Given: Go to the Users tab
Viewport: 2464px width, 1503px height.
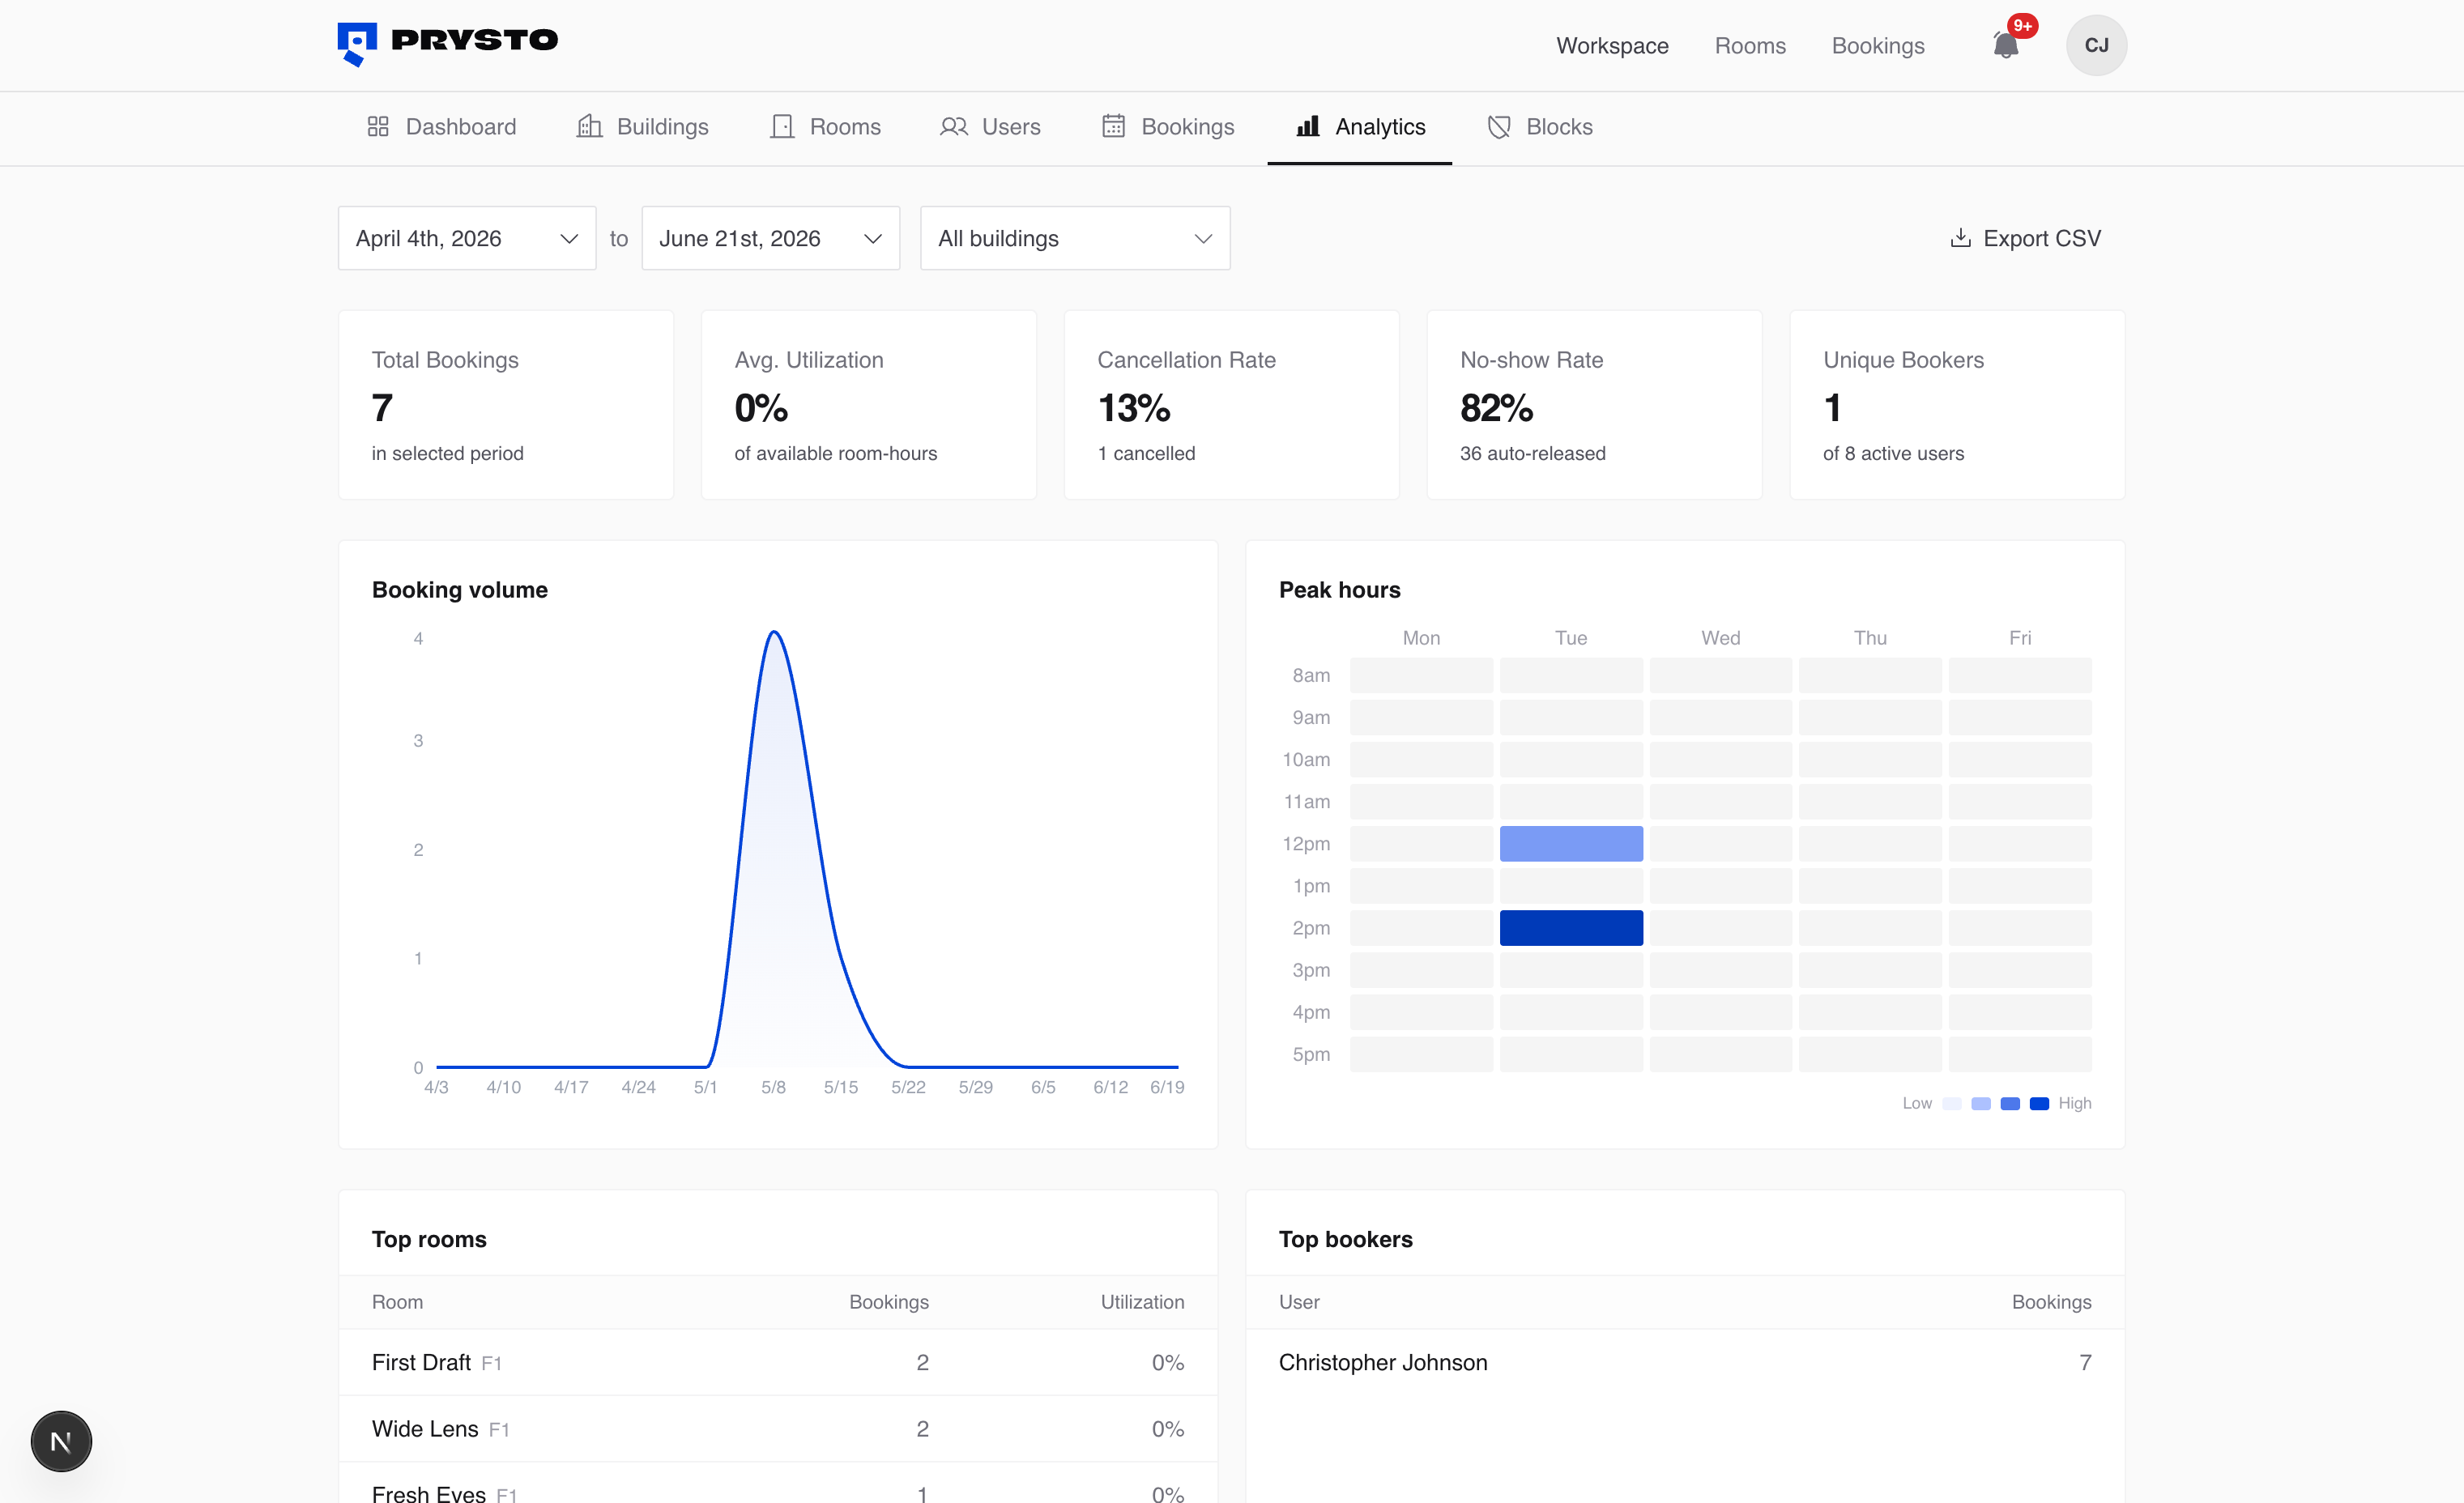Looking at the screenshot, I should coord(990,127).
